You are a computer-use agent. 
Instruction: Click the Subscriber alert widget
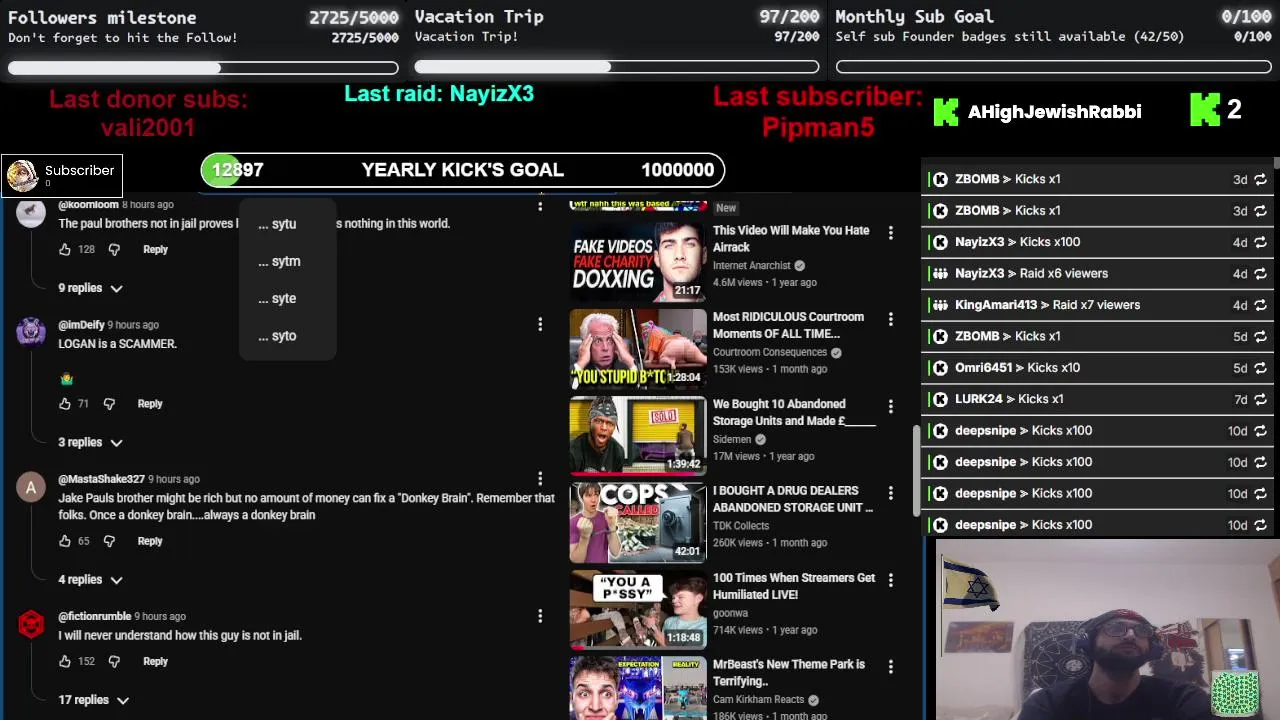coord(62,175)
